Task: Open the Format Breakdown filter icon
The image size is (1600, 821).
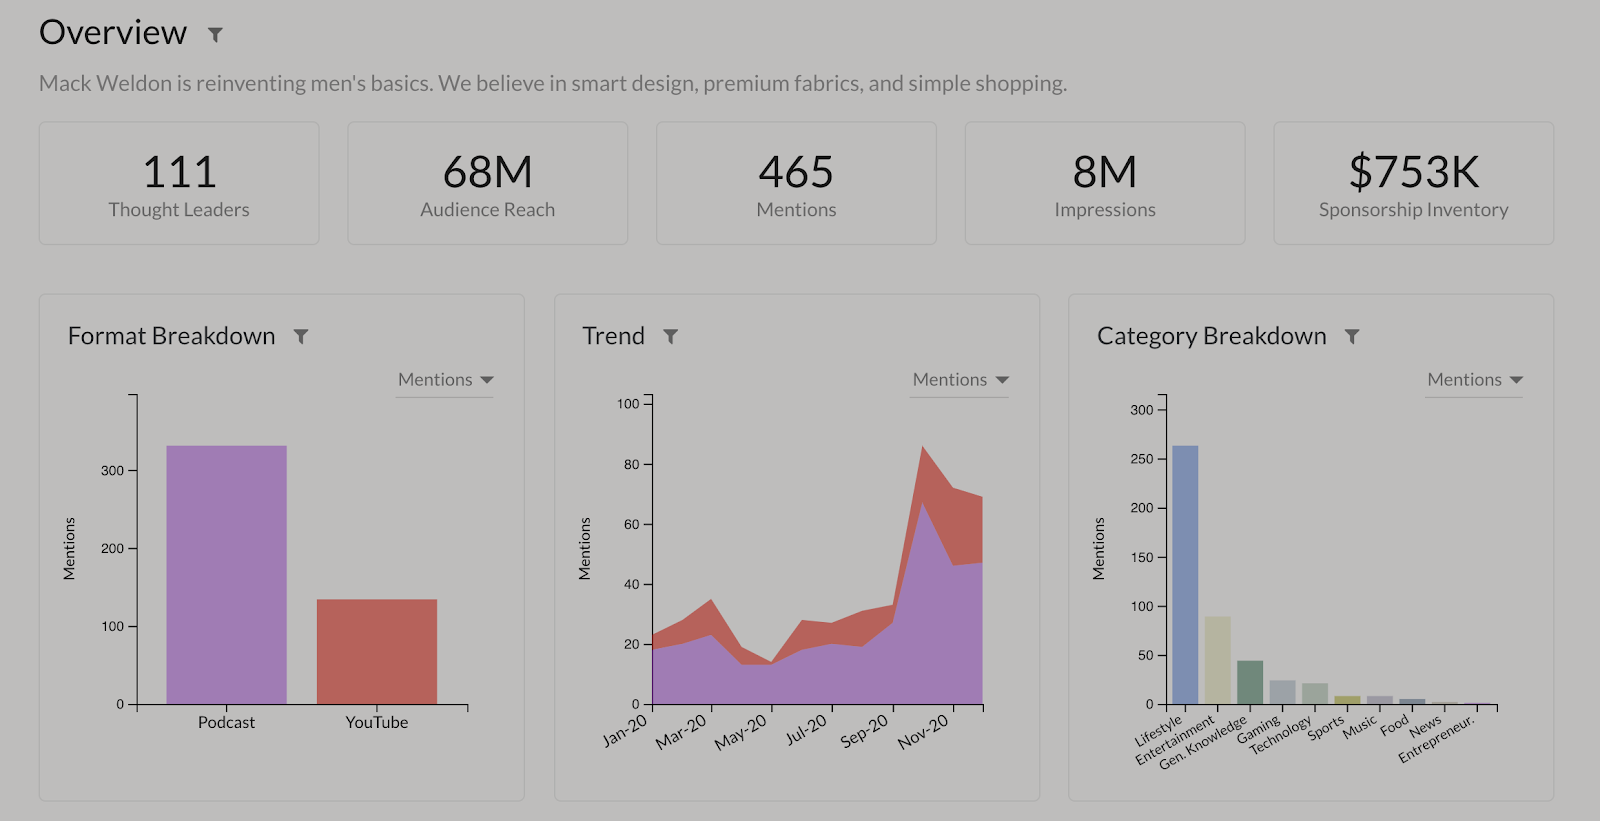Action: (301, 337)
